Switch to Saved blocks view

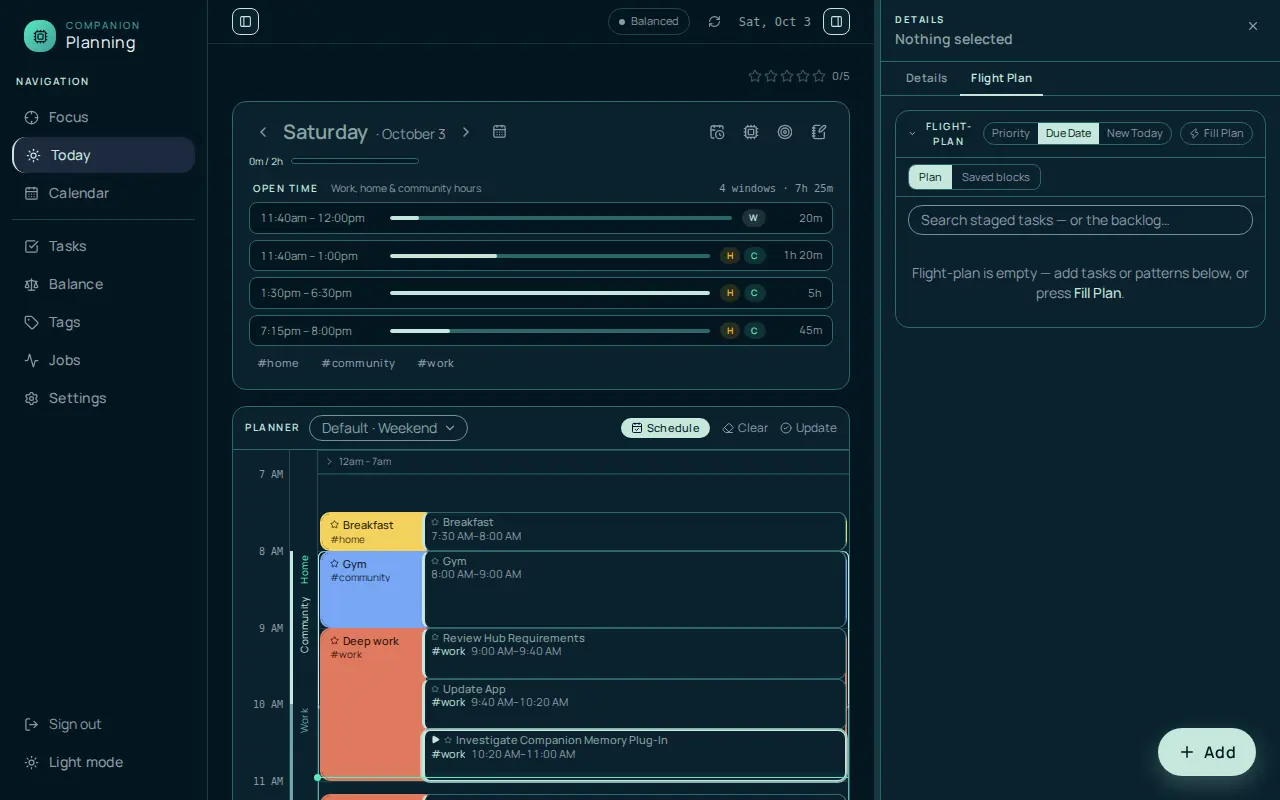(x=996, y=177)
